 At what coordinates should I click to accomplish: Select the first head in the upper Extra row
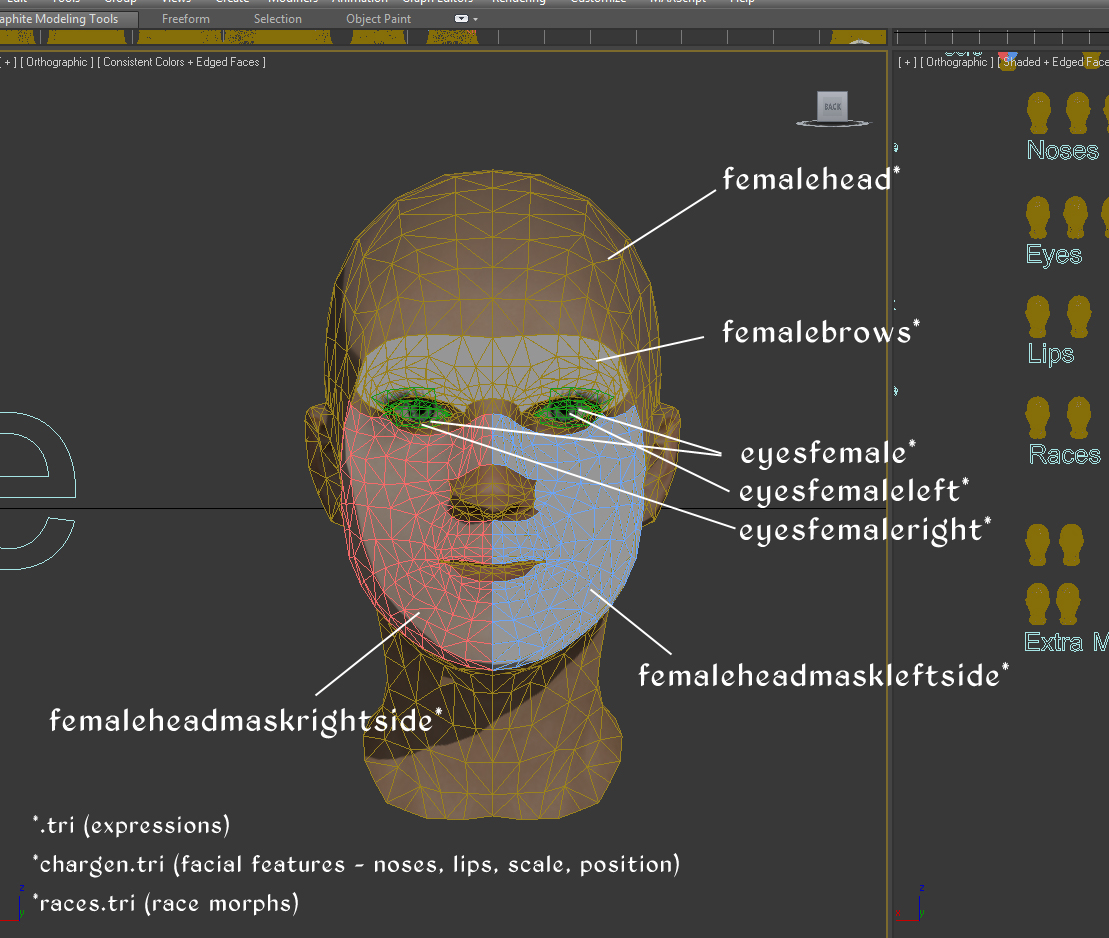1038,545
